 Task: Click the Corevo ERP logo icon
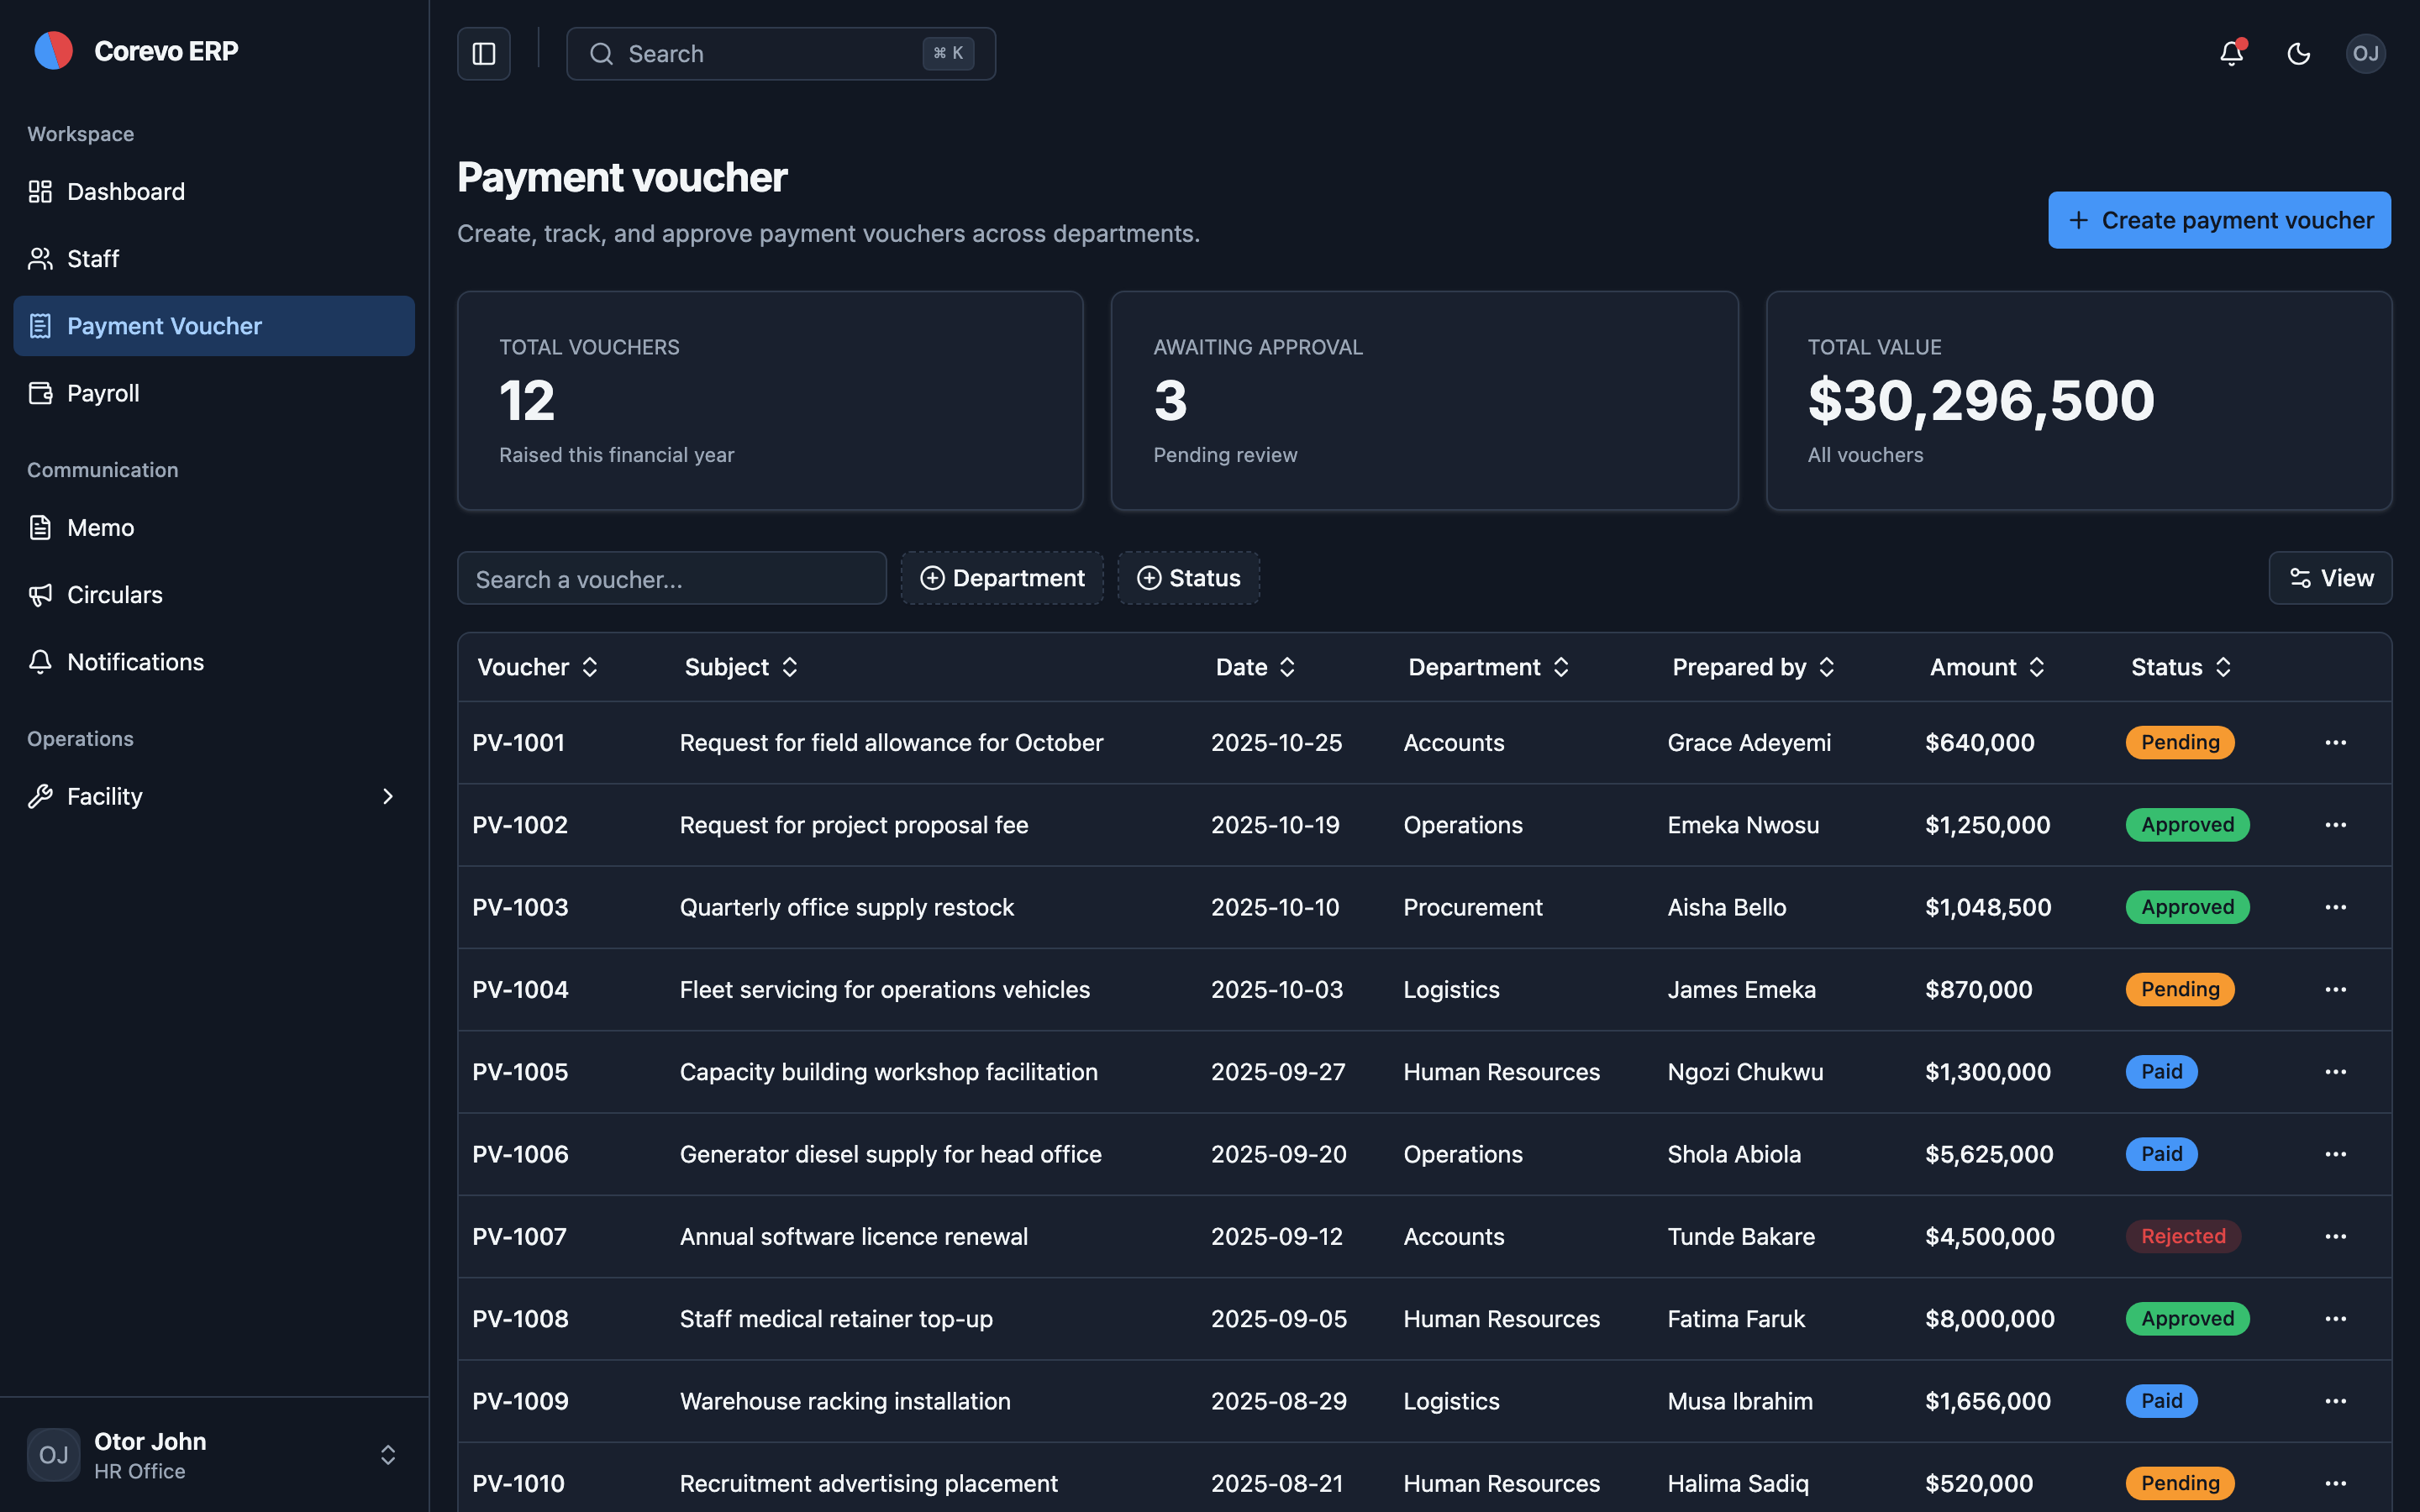coord(53,51)
